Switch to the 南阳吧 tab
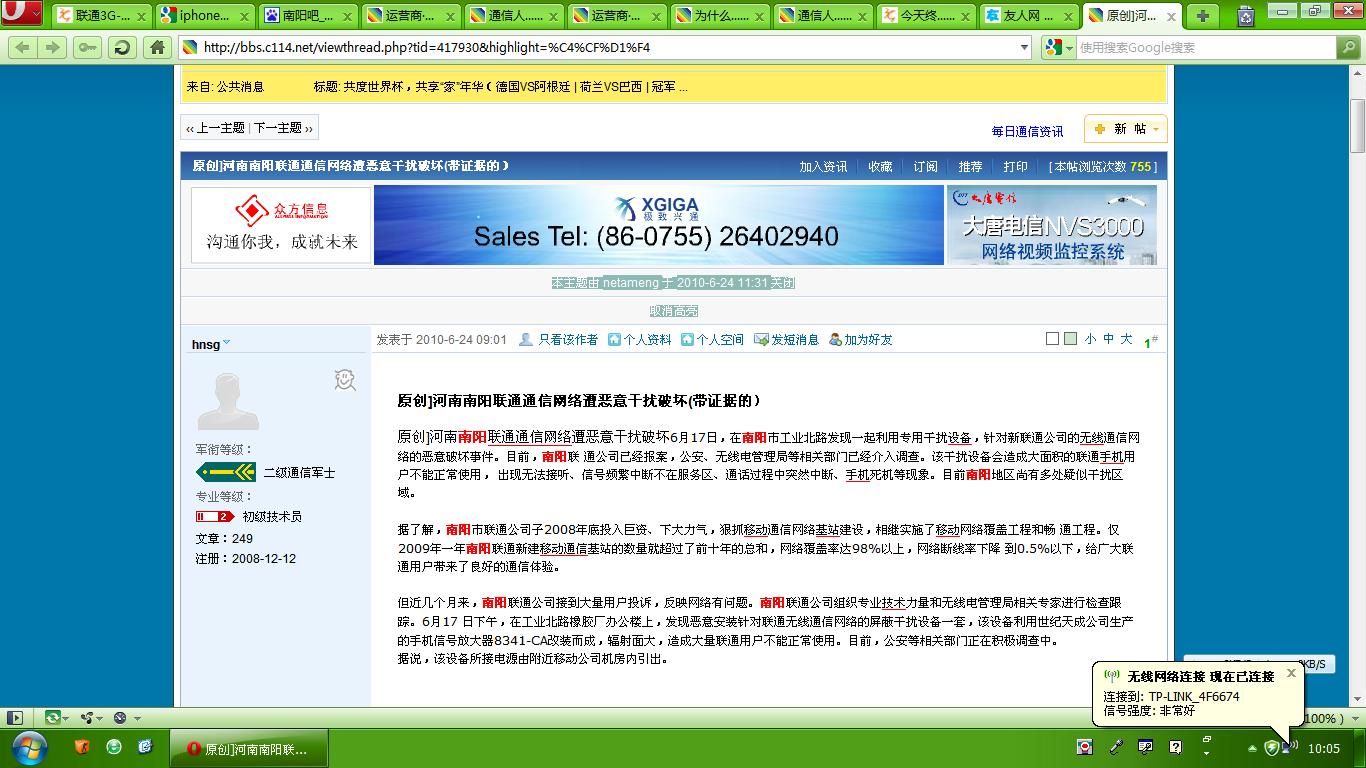 308,16
